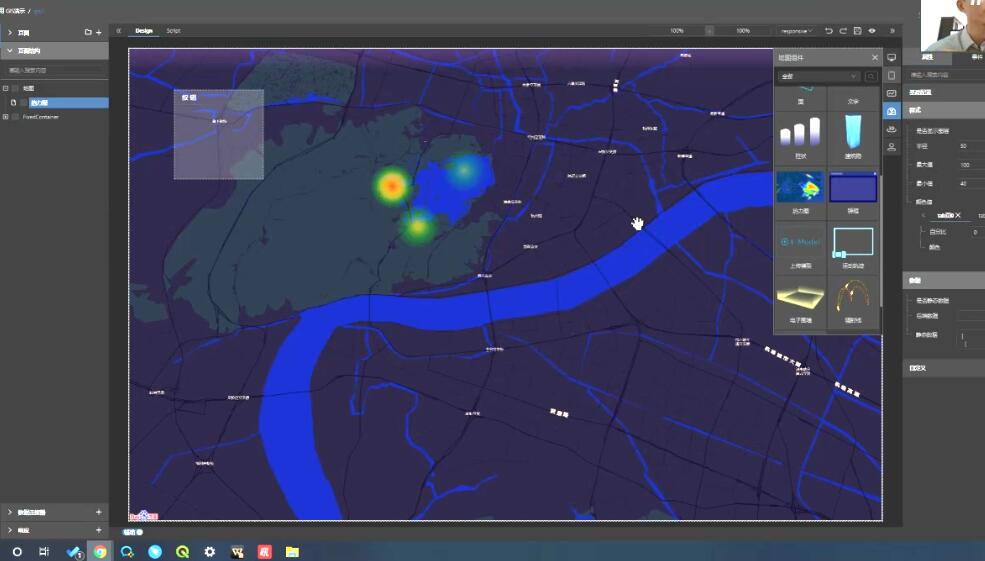Open the map components sidebar icon

pyautogui.click(x=891, y=111)
